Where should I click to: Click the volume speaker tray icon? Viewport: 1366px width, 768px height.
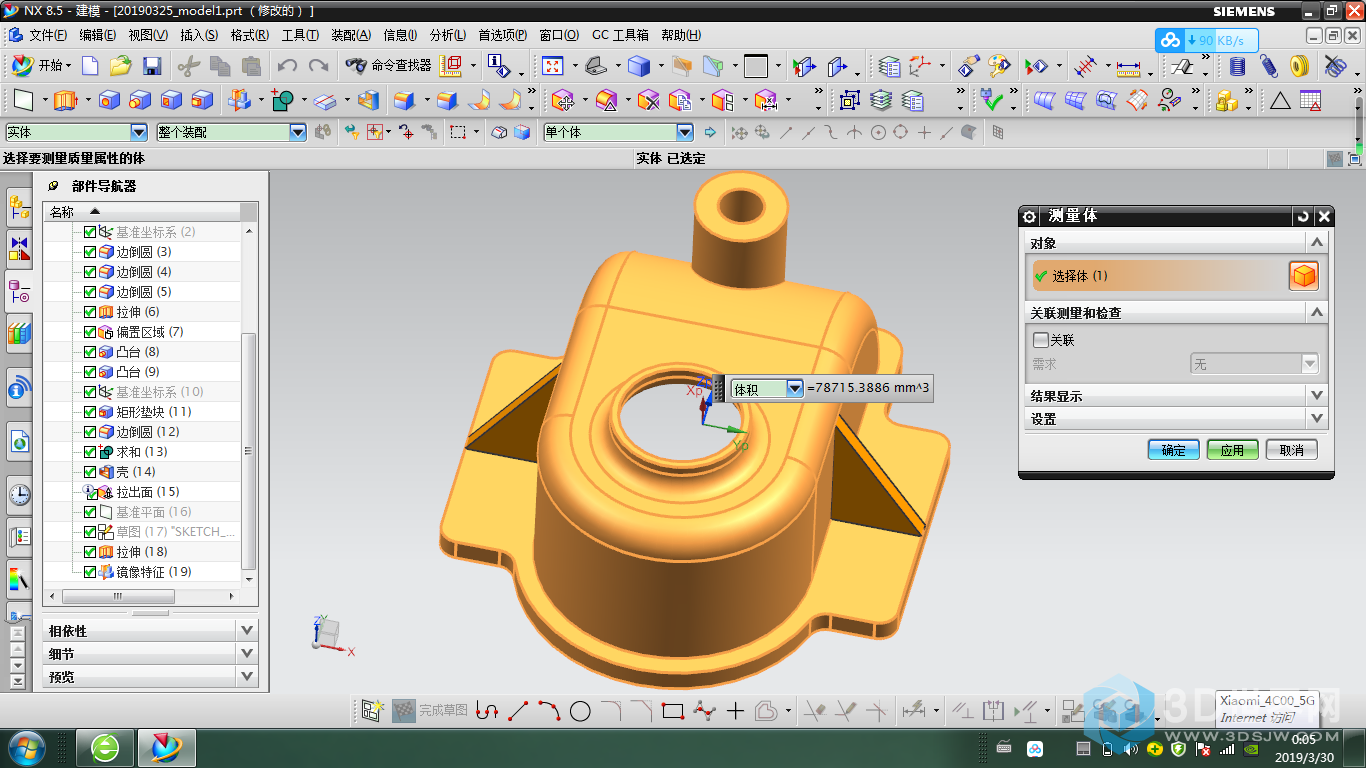click(x=1130, y=749)
